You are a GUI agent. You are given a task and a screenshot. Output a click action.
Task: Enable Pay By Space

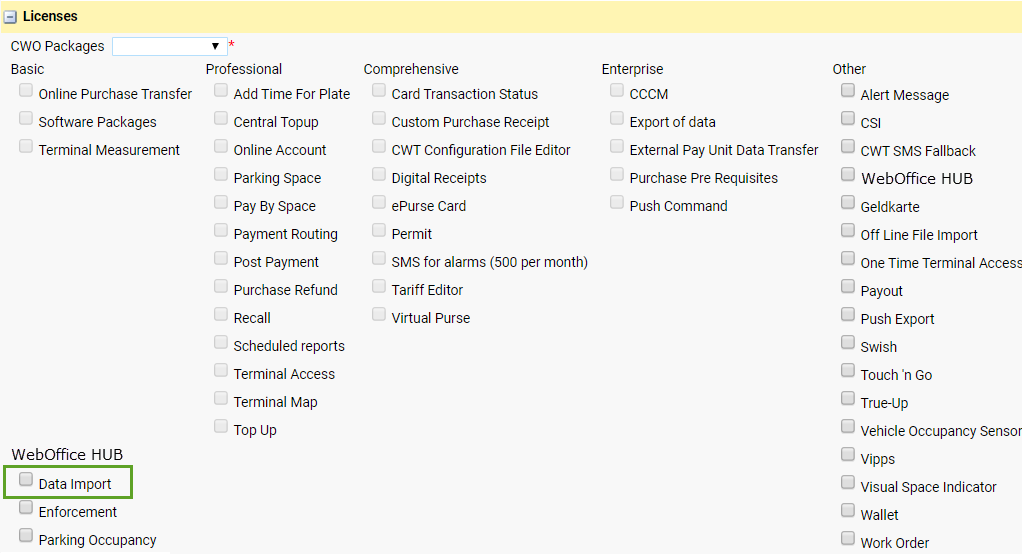[x=221, y=202]
